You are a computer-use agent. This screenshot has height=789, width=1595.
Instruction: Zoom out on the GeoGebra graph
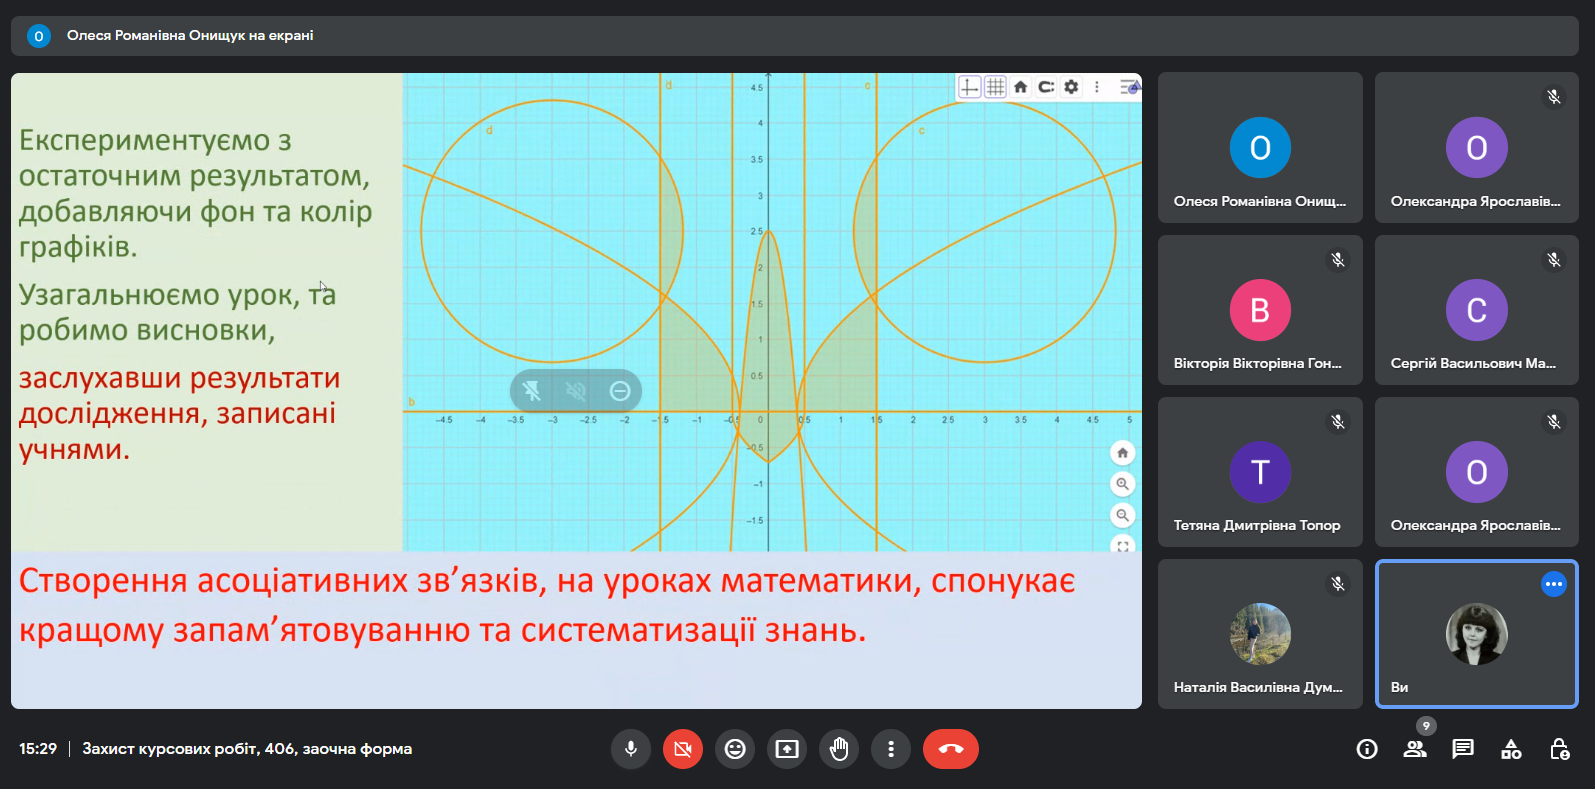(x=1123, y=515)
